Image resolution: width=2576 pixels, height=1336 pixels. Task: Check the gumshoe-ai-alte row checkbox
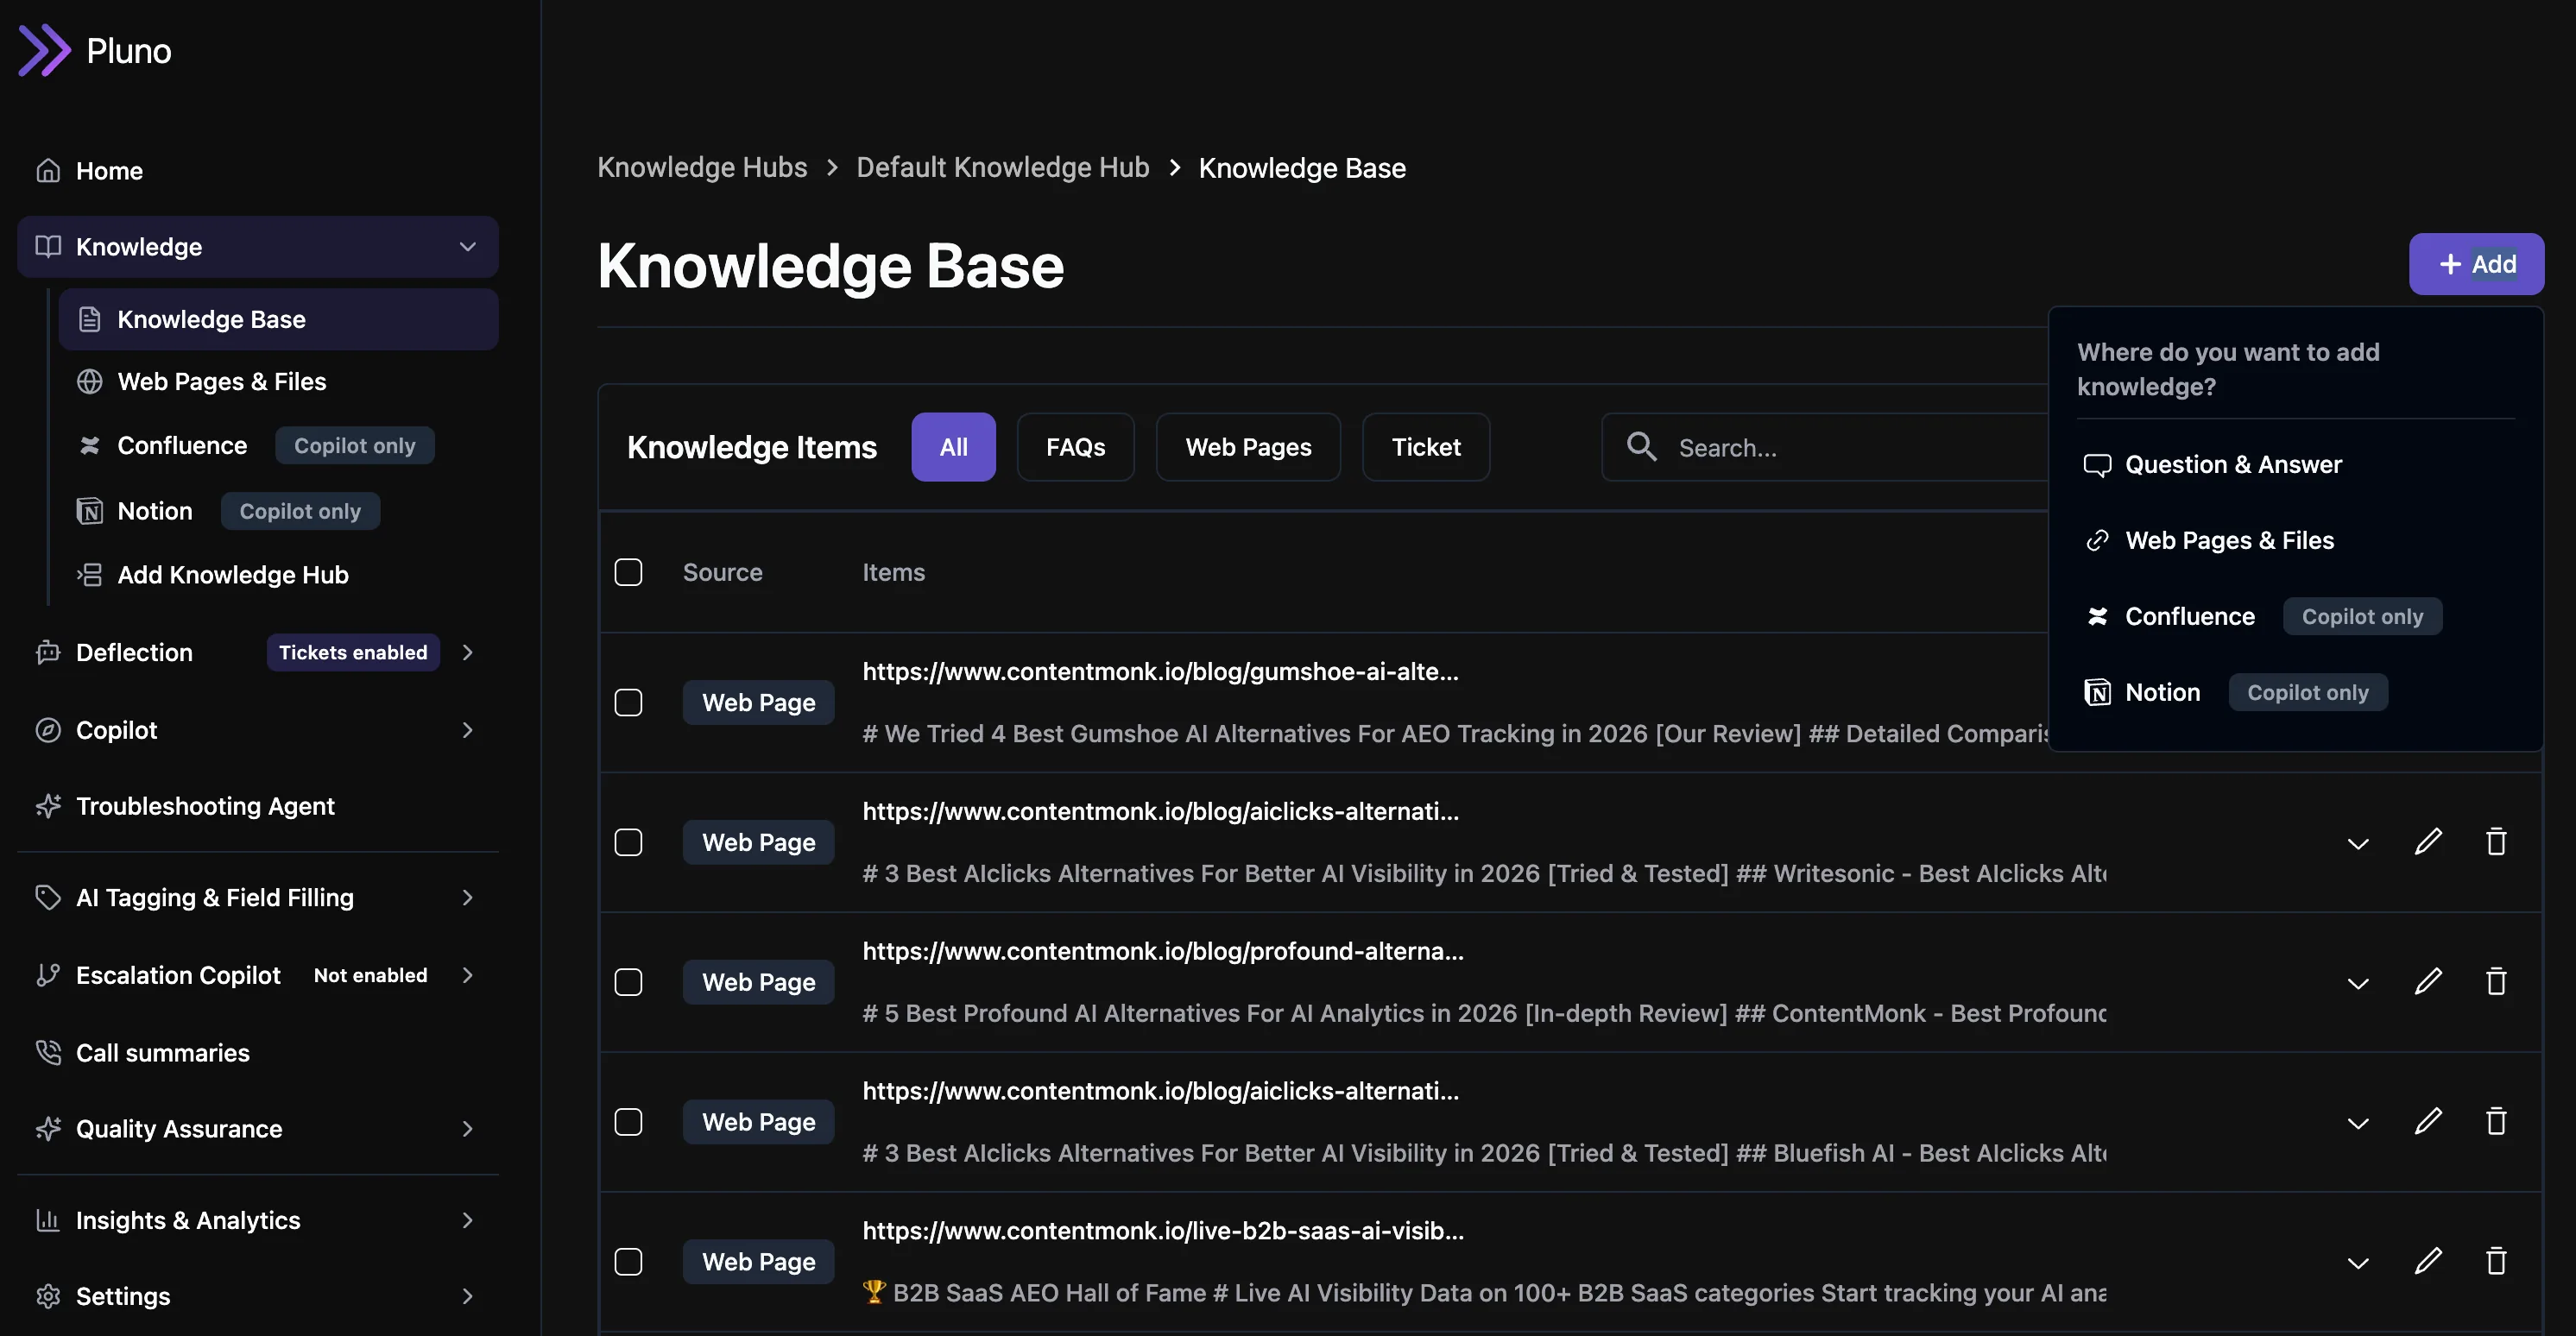tap(628, 702)
